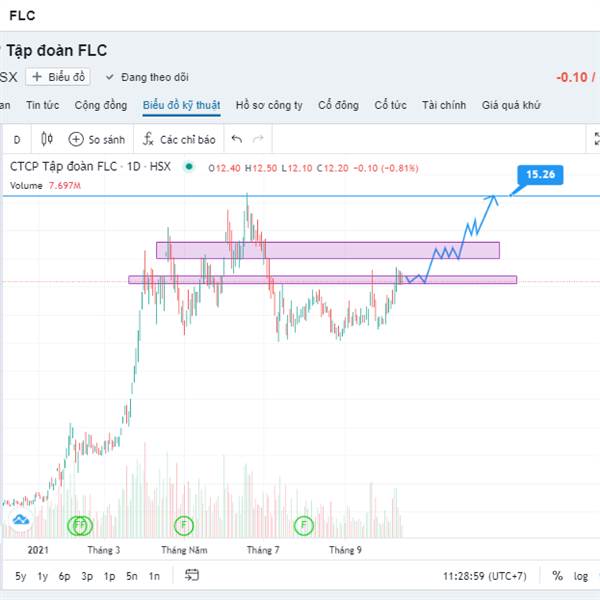This screenshot has height=600, width=600.
Task: Click the redo arrow icon
Action: tap(258, 139)
